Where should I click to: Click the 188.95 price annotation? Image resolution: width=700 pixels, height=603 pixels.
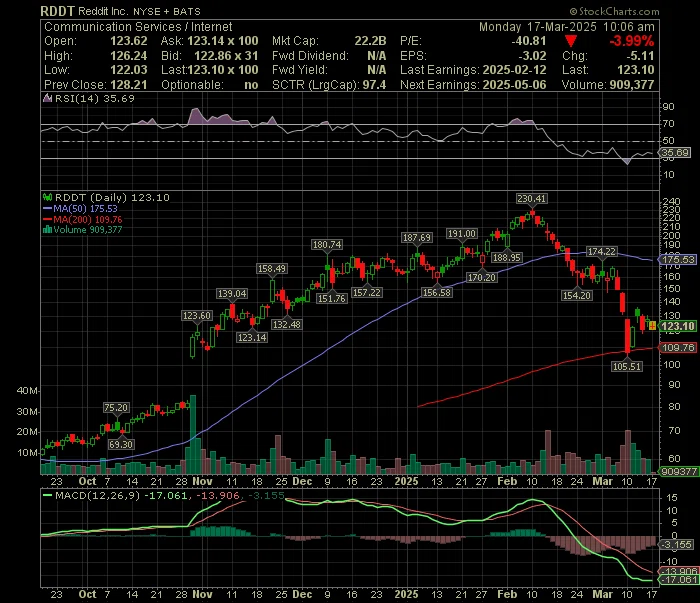pos(506,258)
